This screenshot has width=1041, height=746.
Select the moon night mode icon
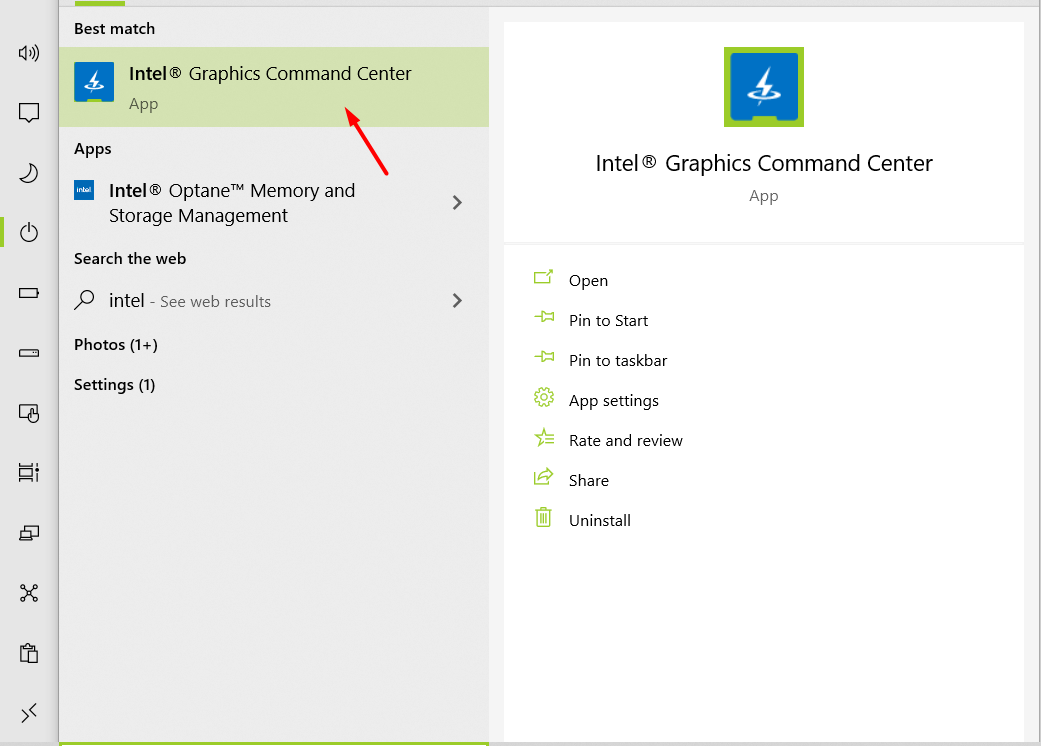pos(29,173)
